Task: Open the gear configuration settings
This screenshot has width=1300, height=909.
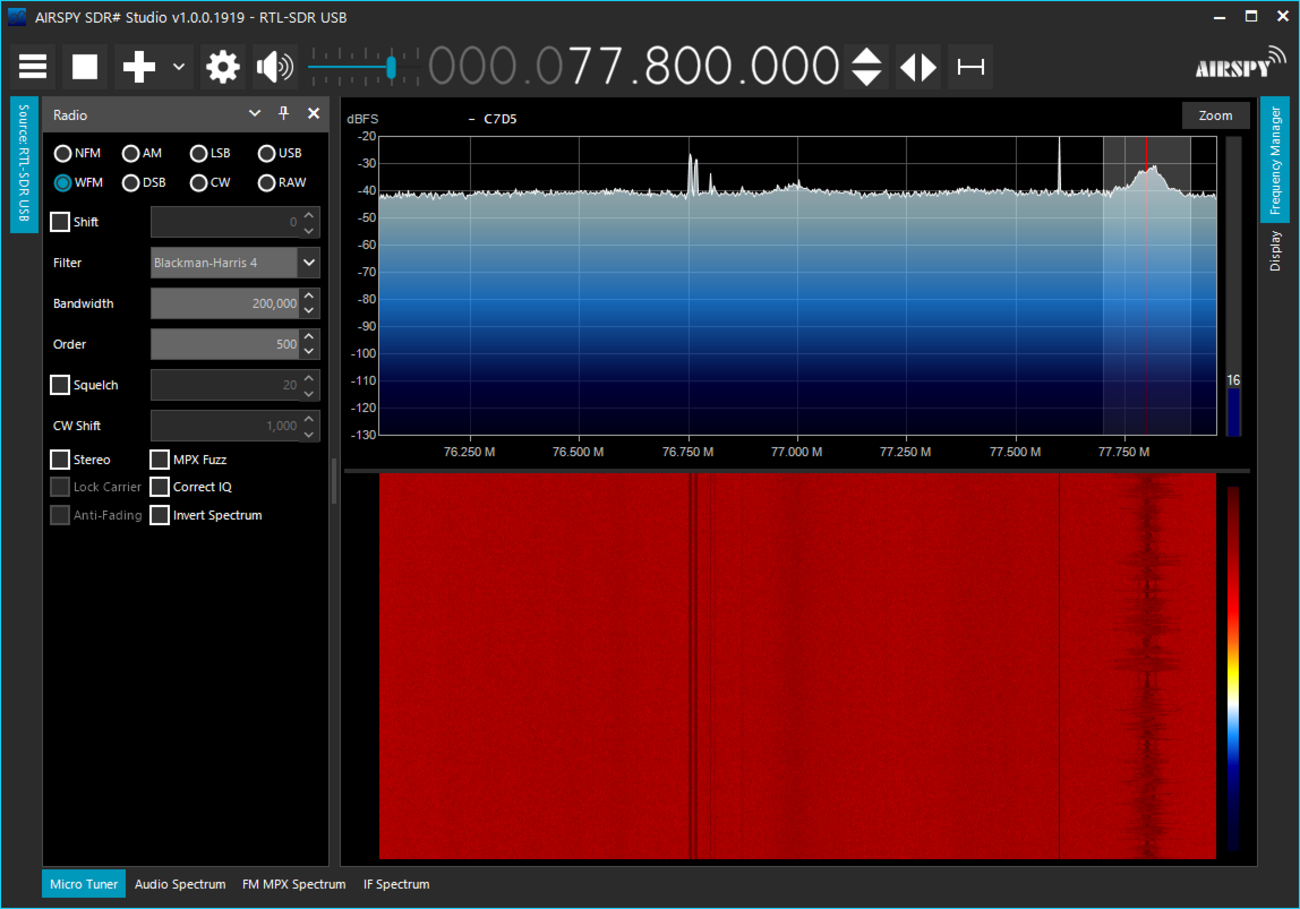Action: point(223,67)
